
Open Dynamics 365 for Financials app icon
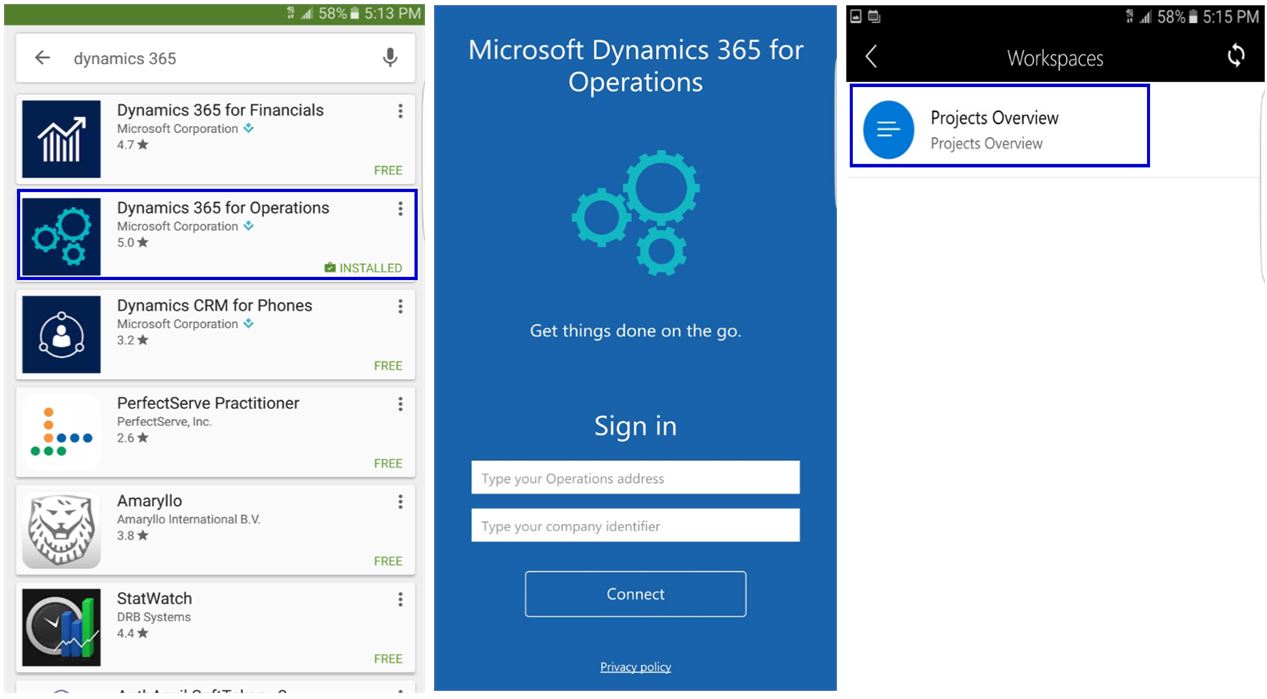(x=61, y=139)
